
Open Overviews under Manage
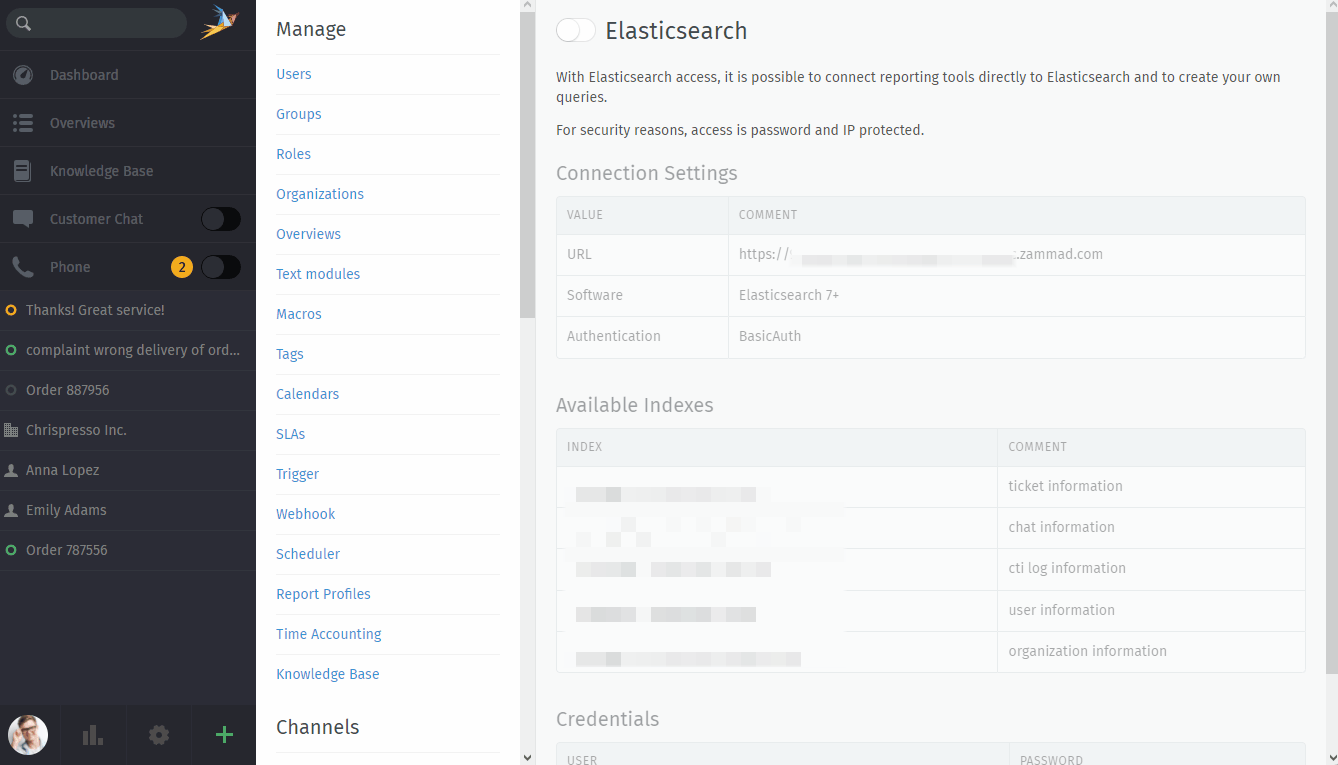coord(309,234)
